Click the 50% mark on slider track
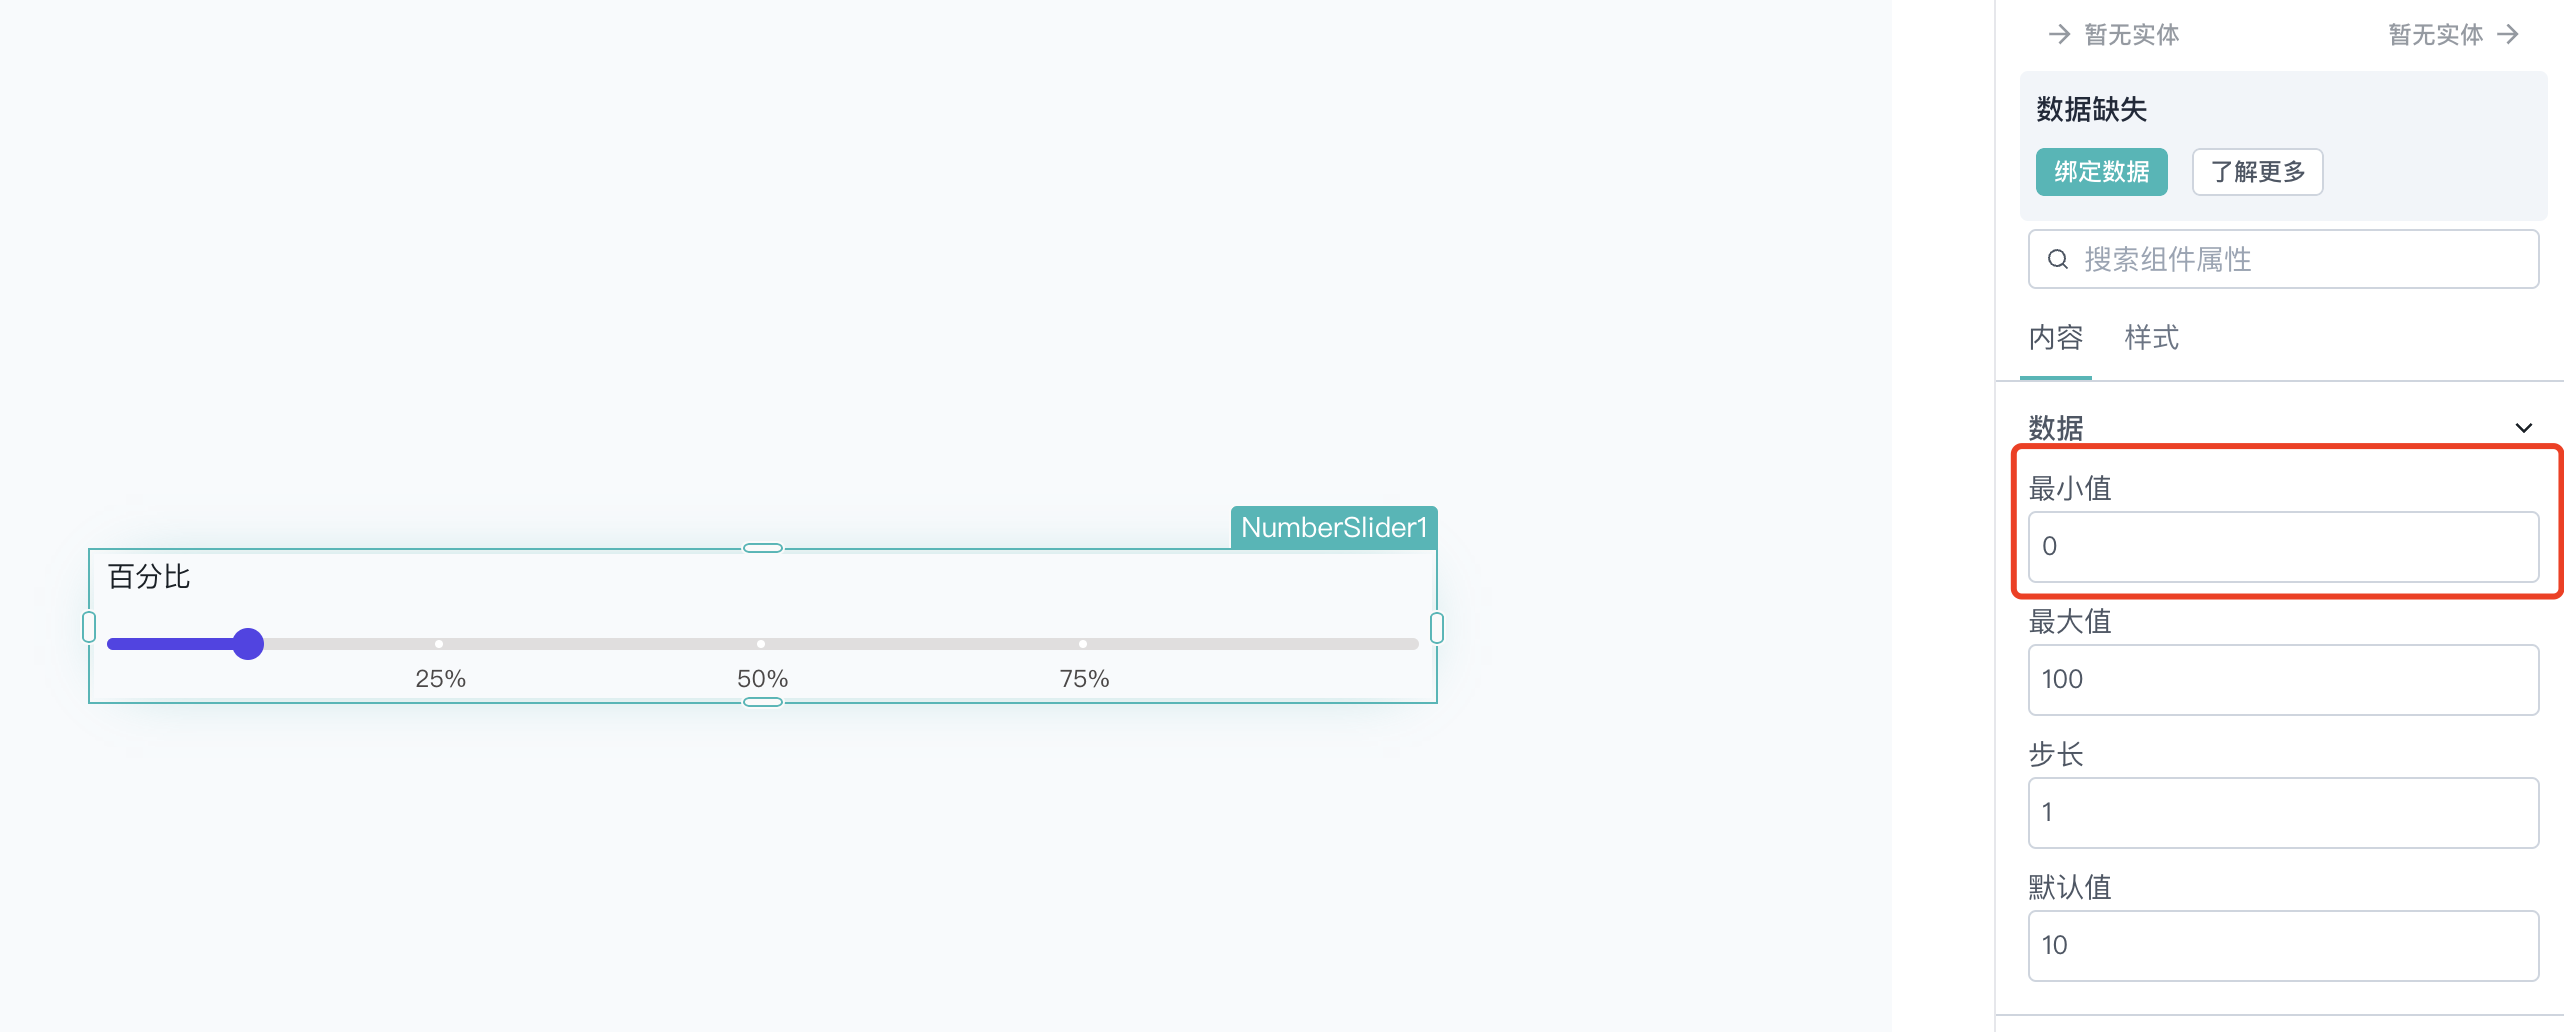Screen dimensions: 2564x1032 (761, 644)
